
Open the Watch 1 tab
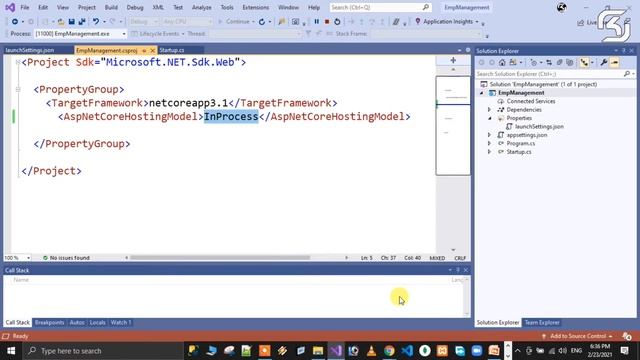click(x=121, y=322)
